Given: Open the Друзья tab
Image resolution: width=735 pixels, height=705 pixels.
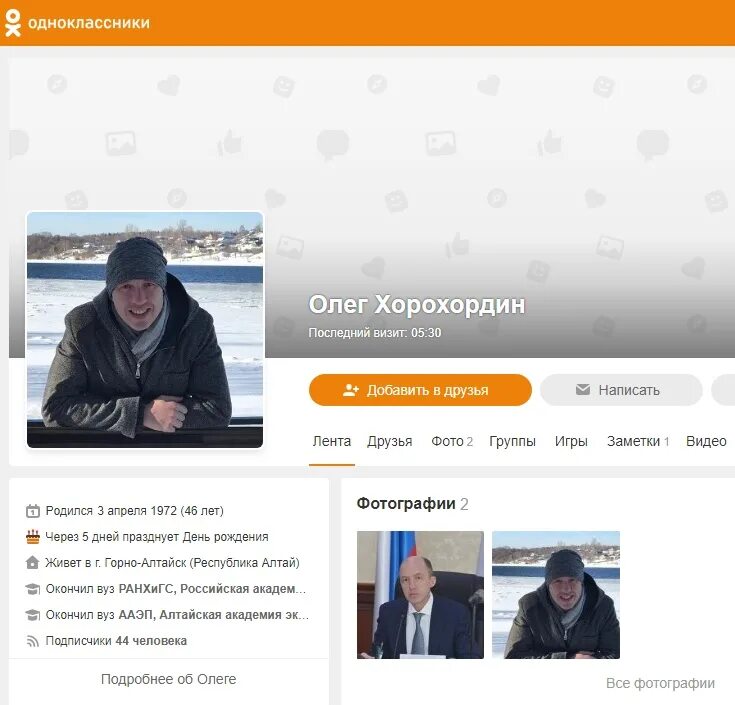Looking at the screenshot, I should 390,441.
